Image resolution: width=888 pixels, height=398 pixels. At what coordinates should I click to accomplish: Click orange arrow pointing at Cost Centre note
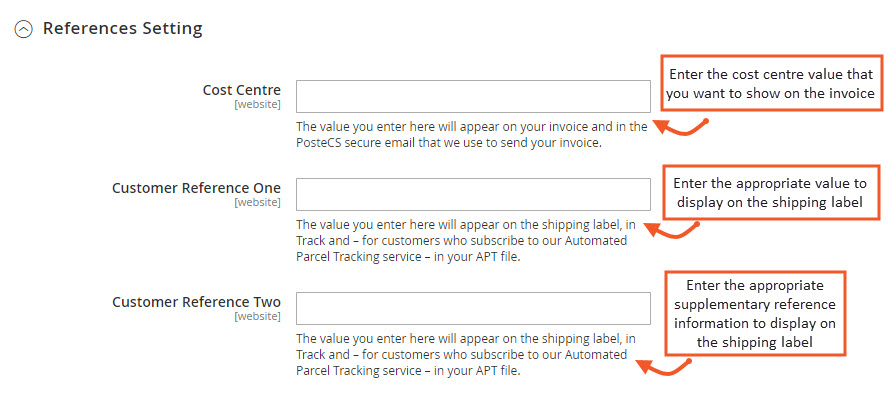pyautogui.click(x=681, y=127)
